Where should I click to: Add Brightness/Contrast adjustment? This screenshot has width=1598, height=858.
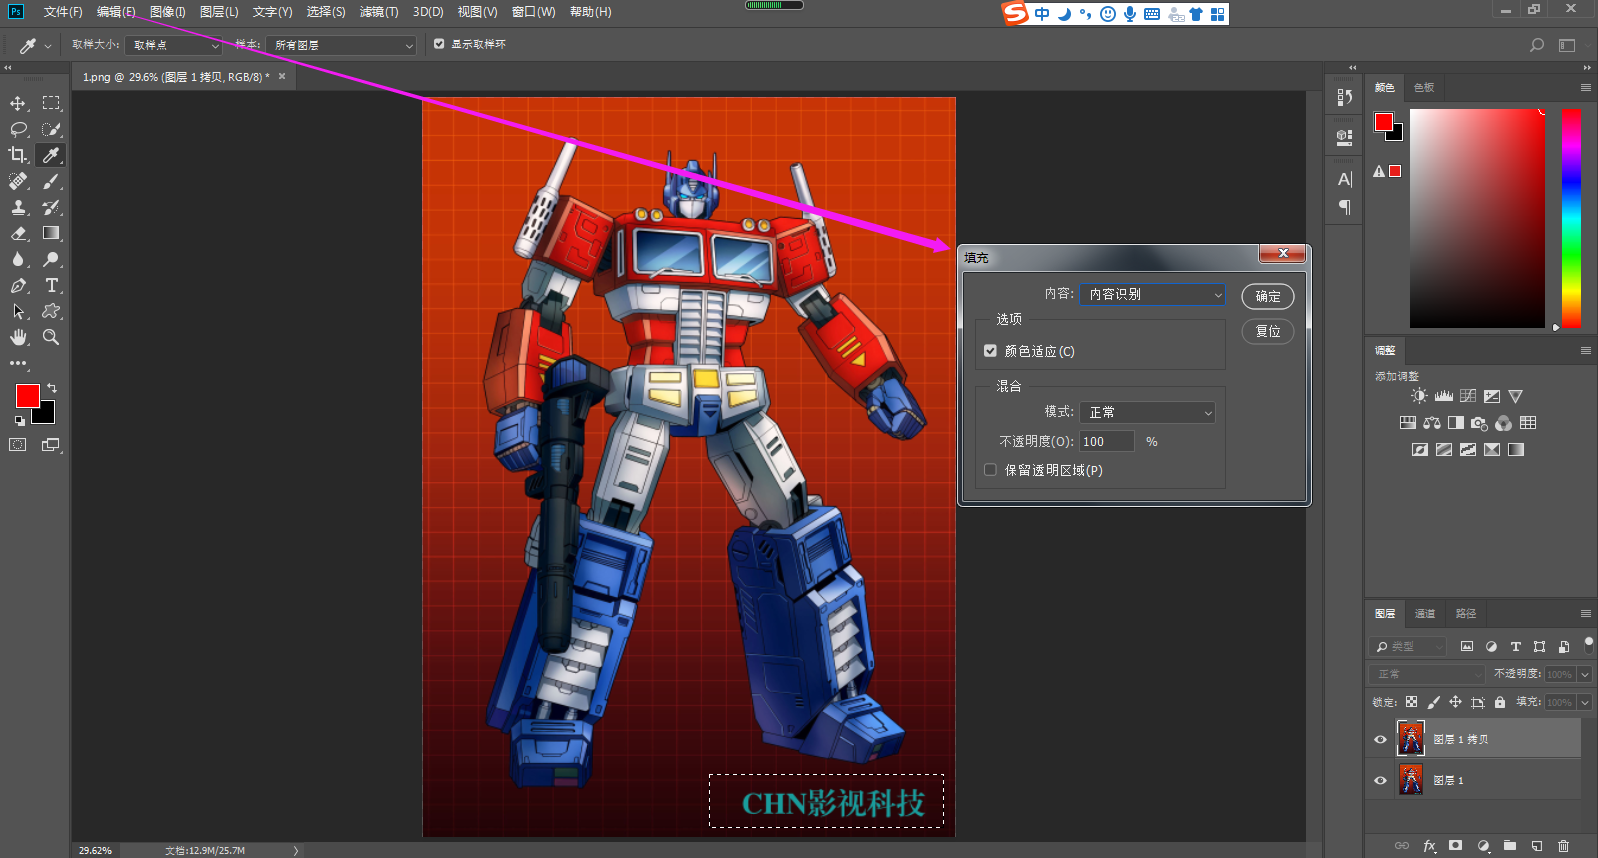point(1419,396)
